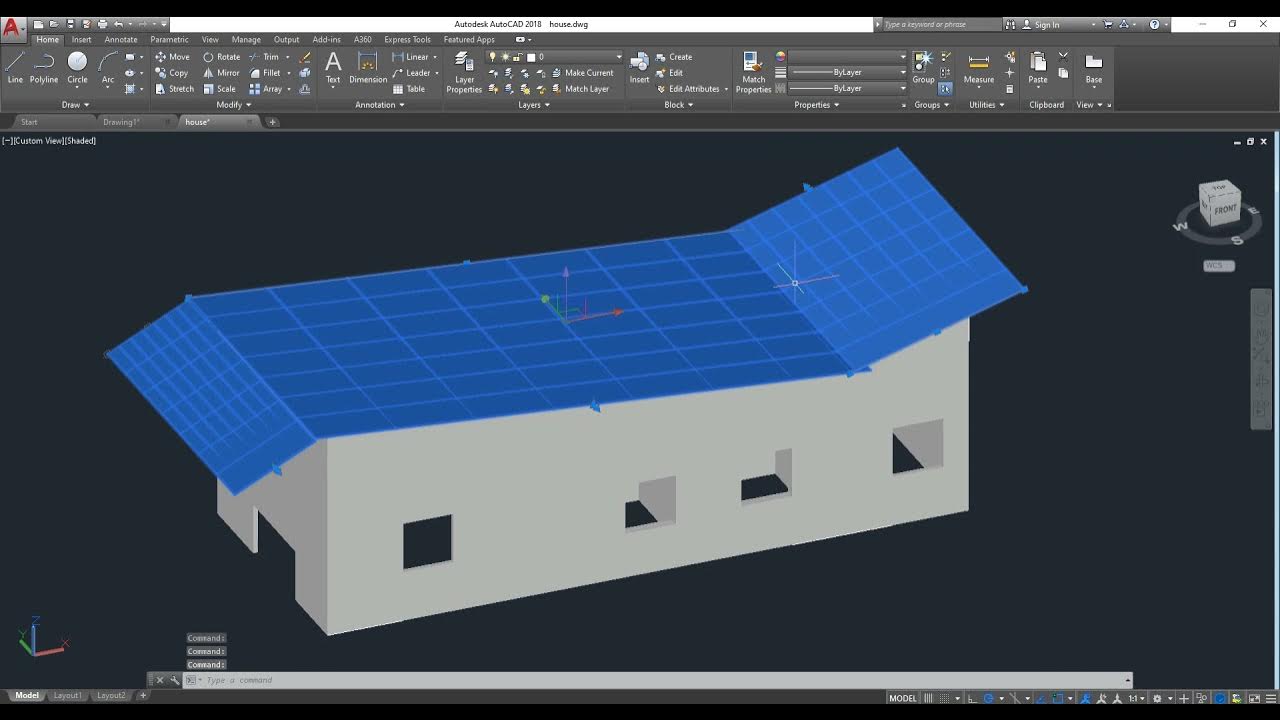This screenshot has width=1280, height=720.
Task: Expand the Layers panel
Action: click(534, 105)
